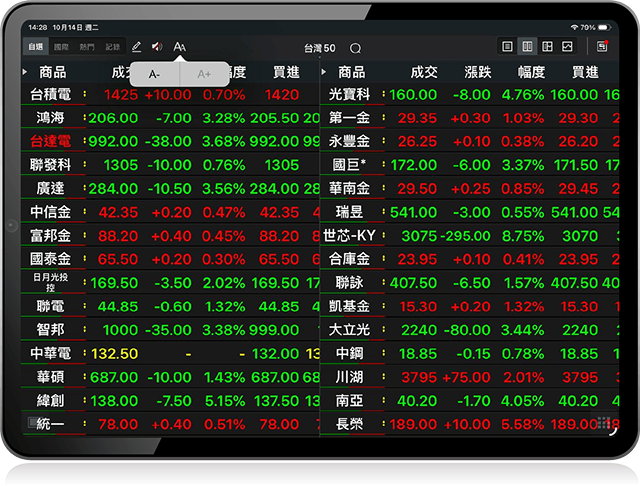
Task: Select the 華碩 stock name
Action: (51, 377)
